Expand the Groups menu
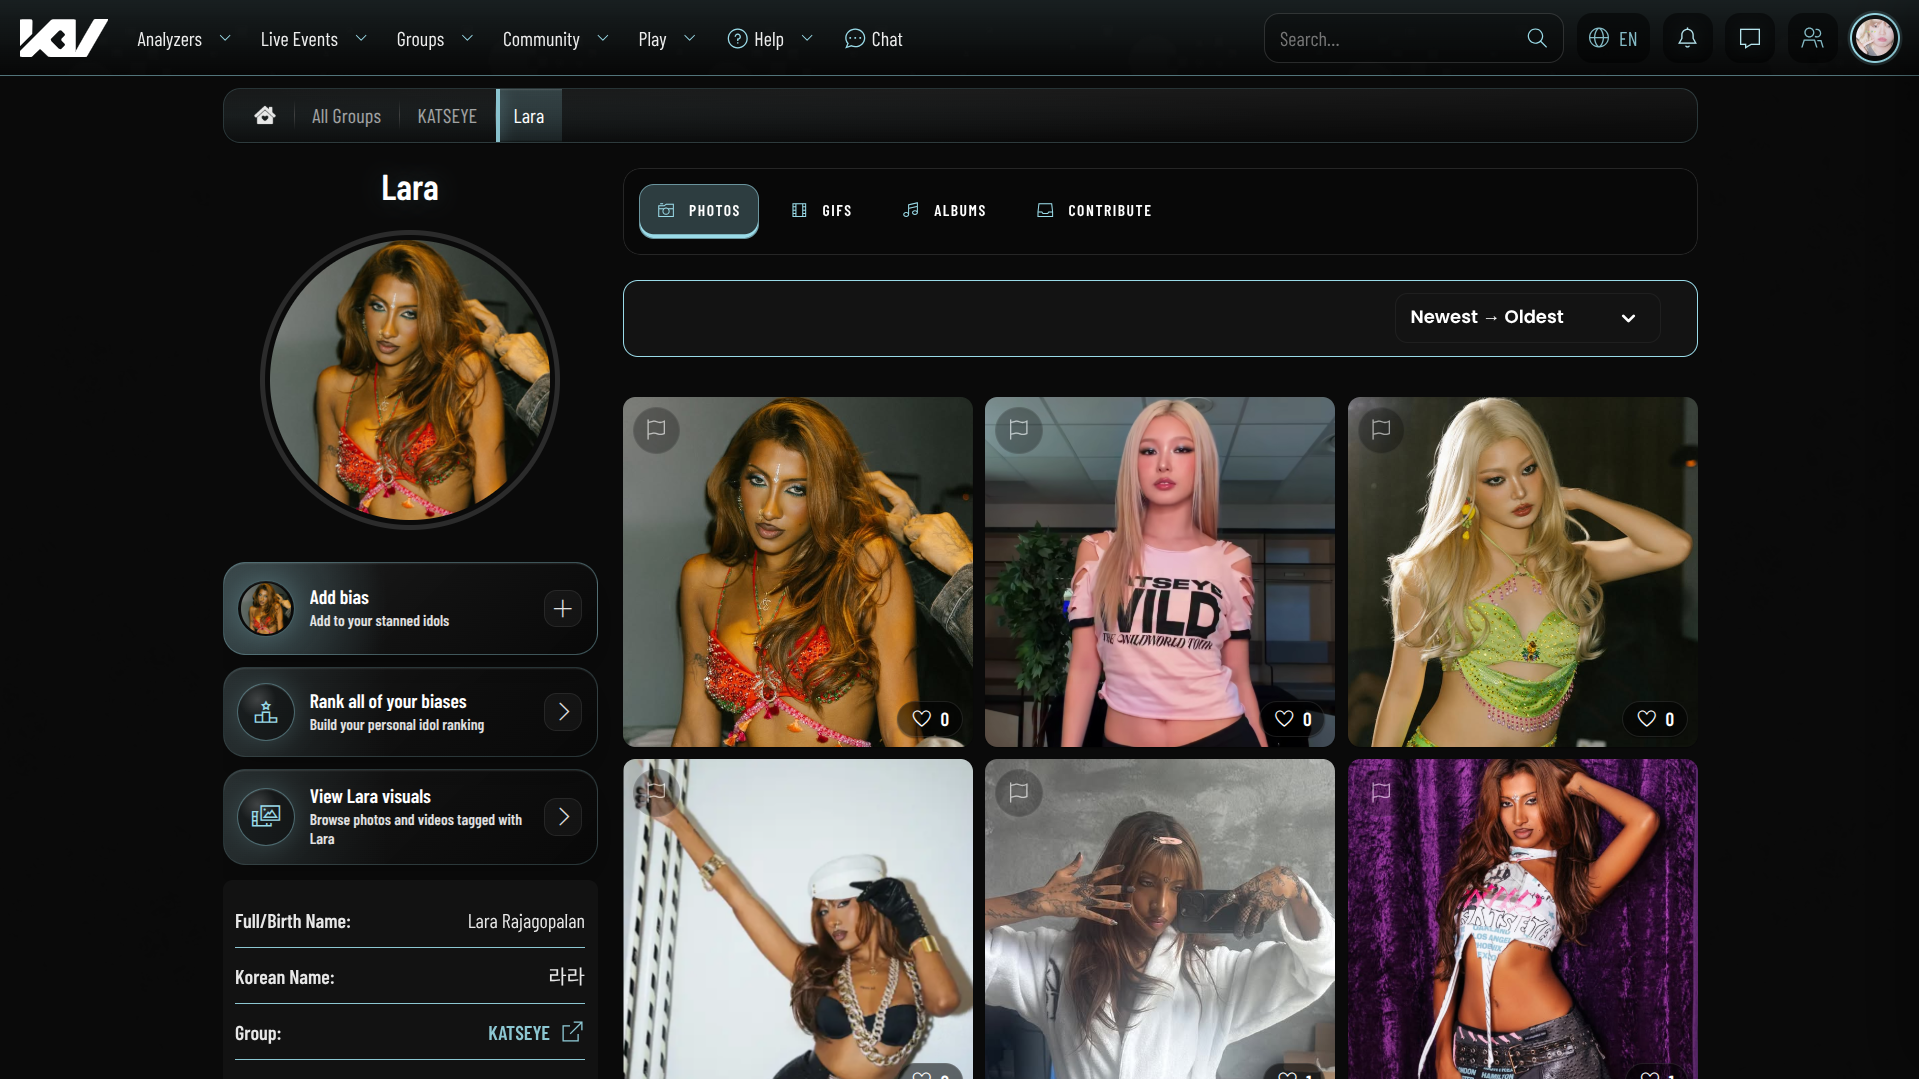This screenshot has width=1919, height=1079. click(x=435, y=39)
